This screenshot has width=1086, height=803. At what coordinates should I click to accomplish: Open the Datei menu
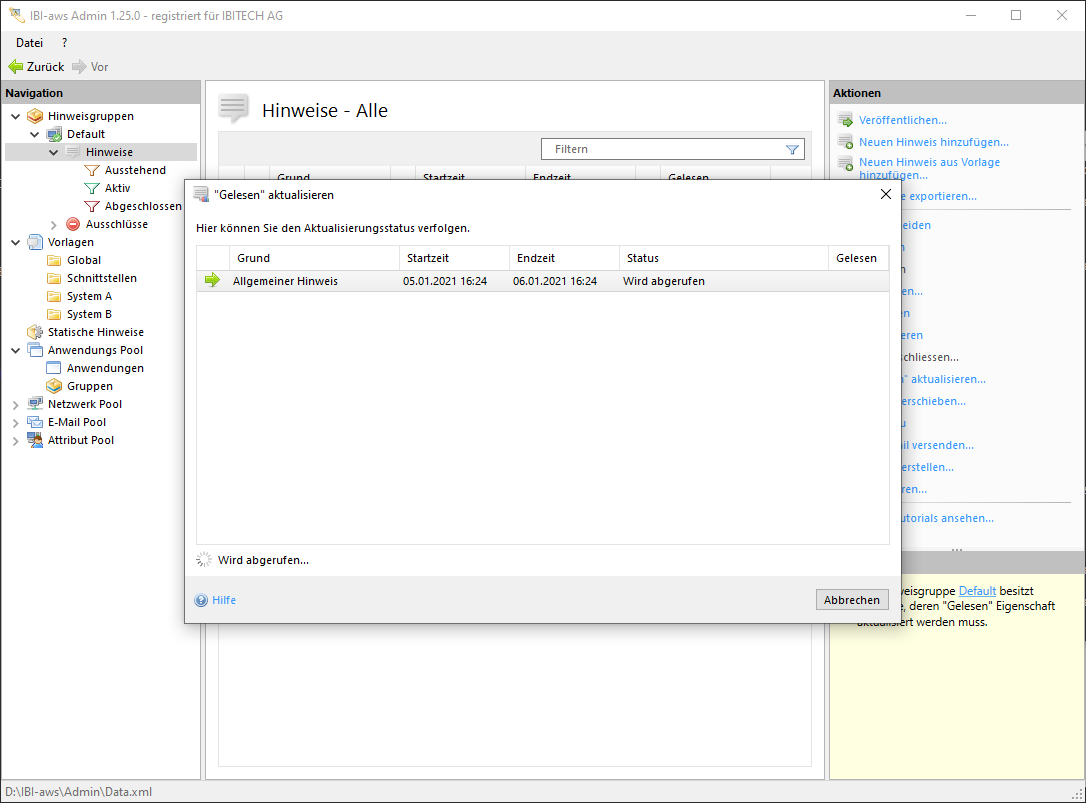coord(29,43)
